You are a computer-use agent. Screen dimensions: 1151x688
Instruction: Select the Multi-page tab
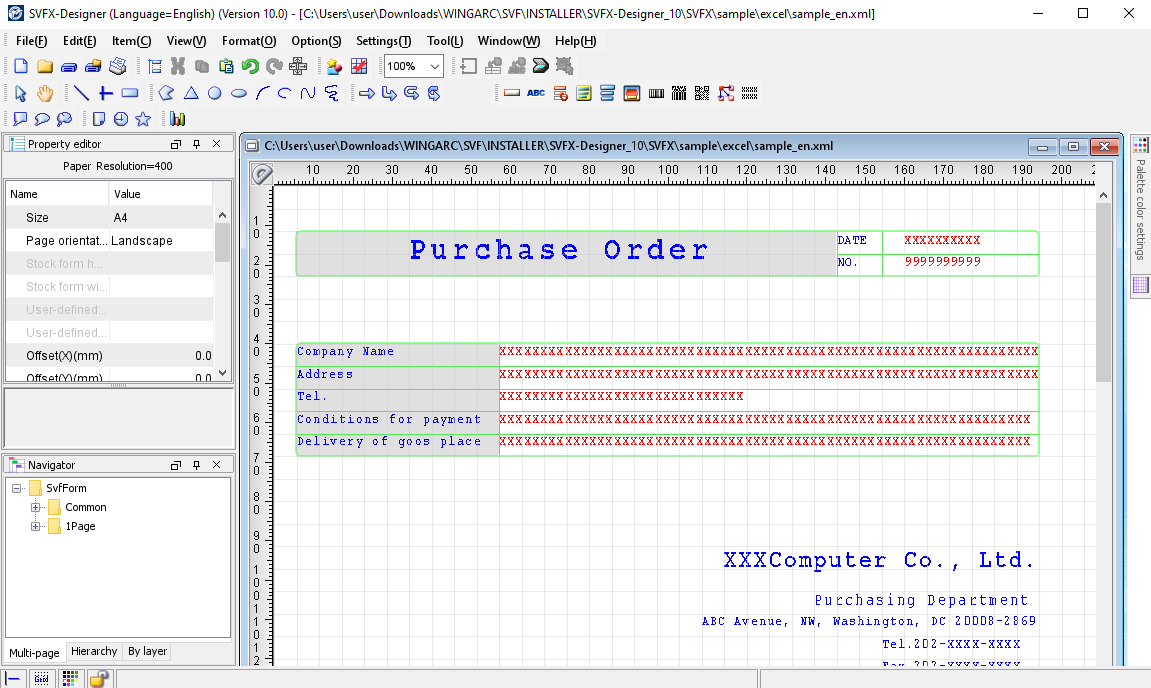[35, 653]
